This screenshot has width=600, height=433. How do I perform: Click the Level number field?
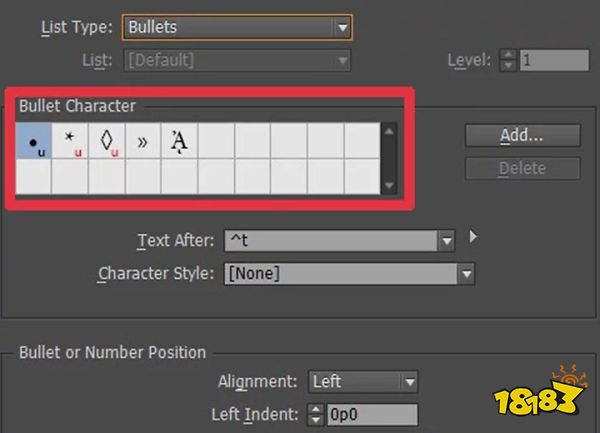[553, 60]
